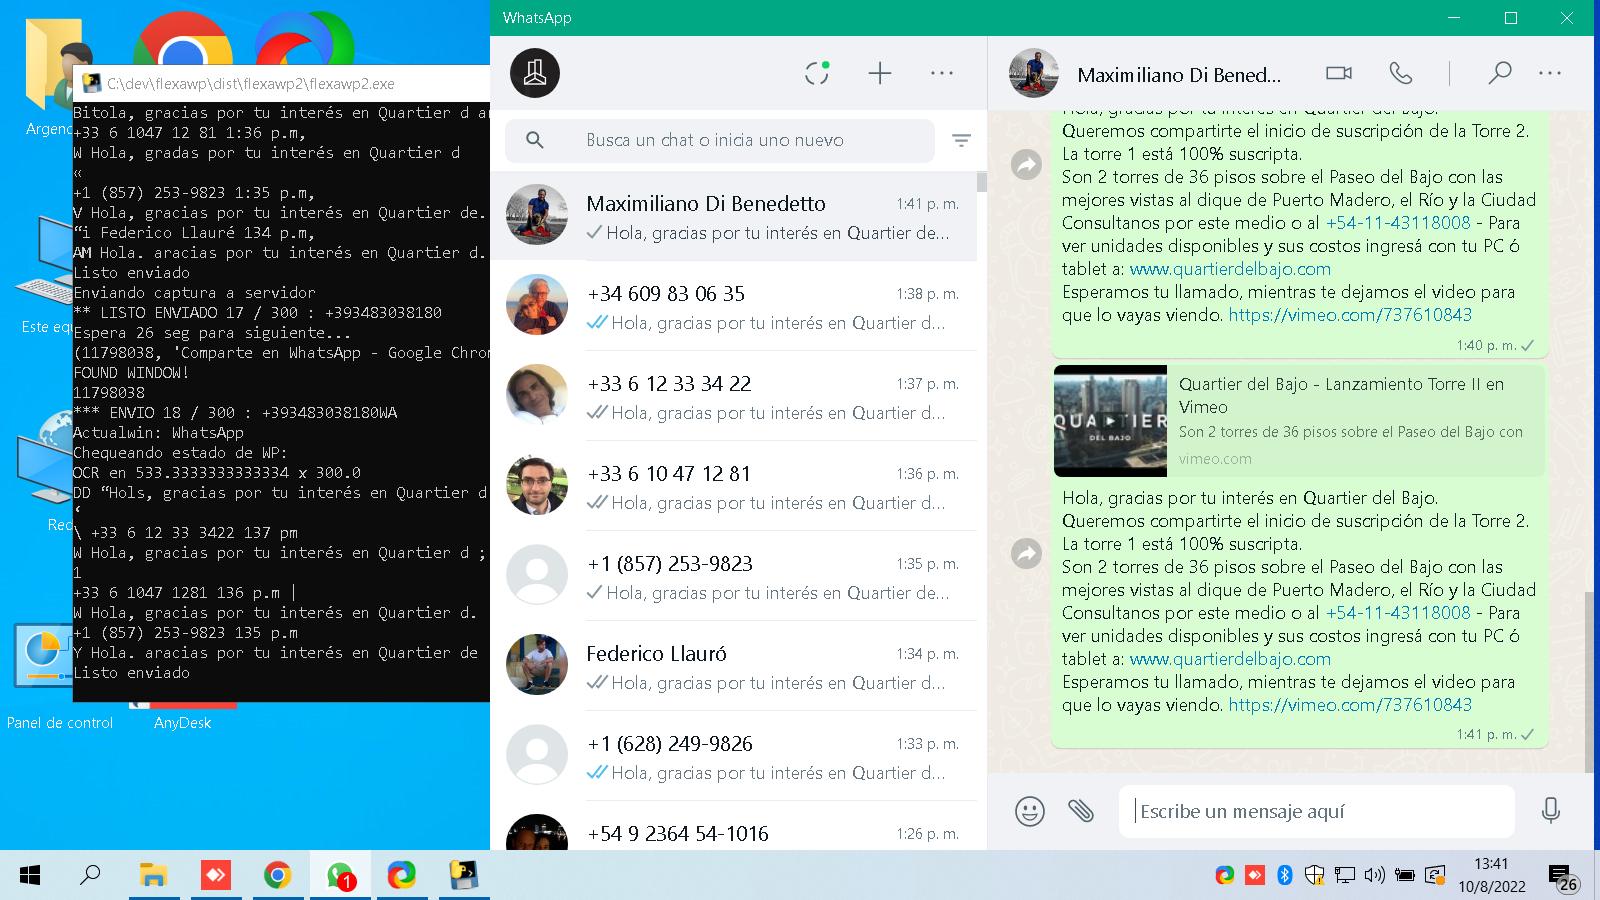Open www.quartierdelbajo.com in 1:40 message

pos(1230,269)
